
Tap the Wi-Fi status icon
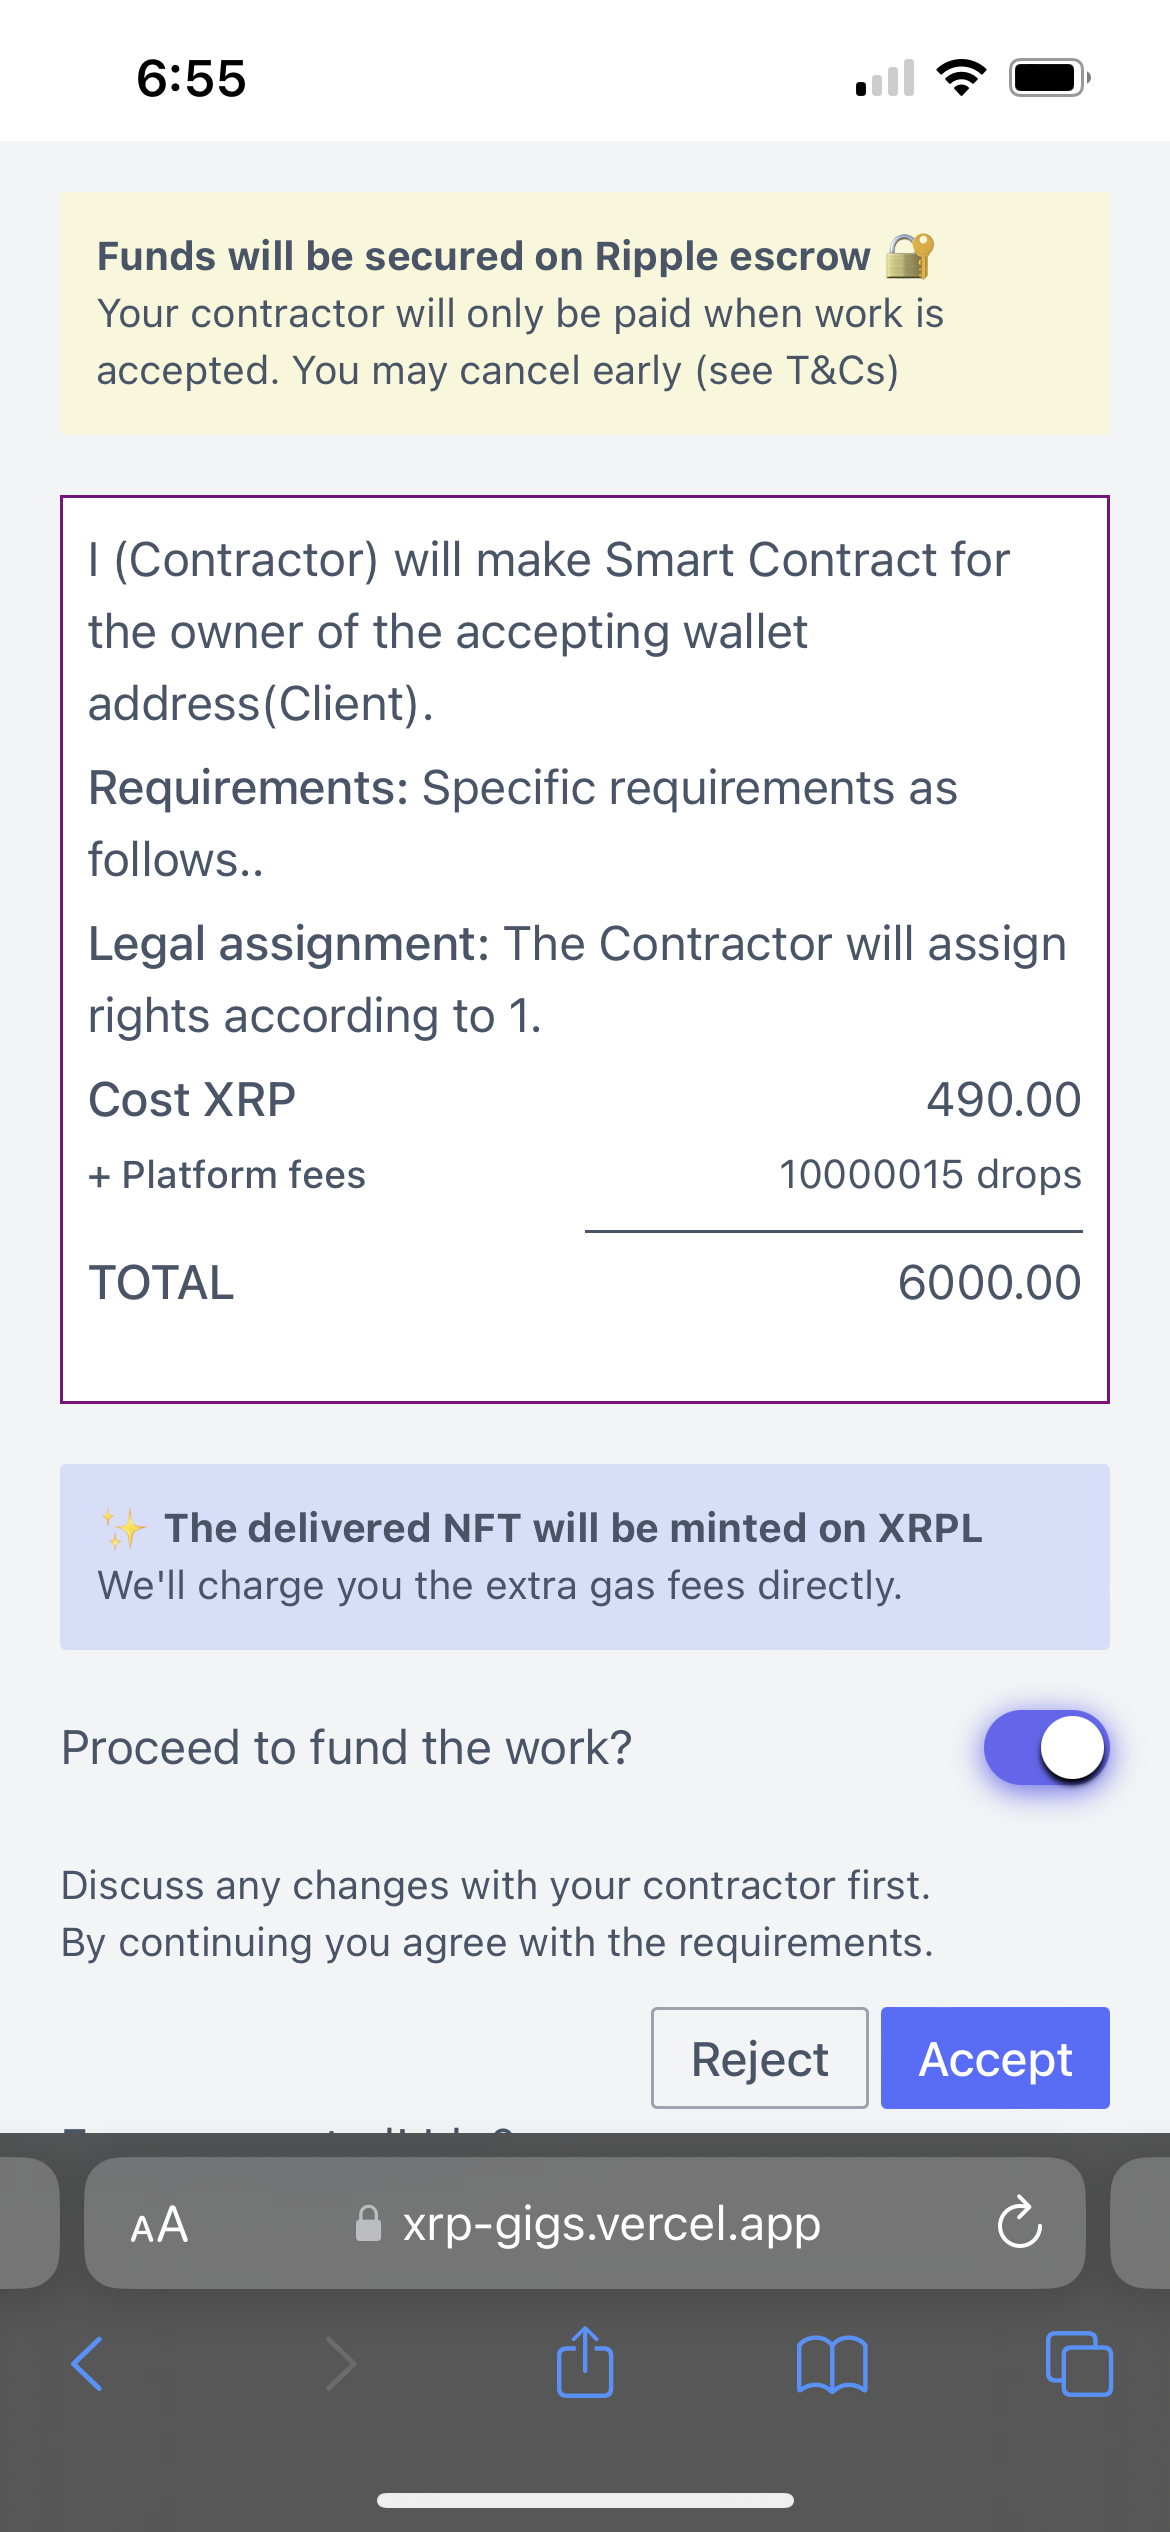pyautogui.click(x=961, y=77)
